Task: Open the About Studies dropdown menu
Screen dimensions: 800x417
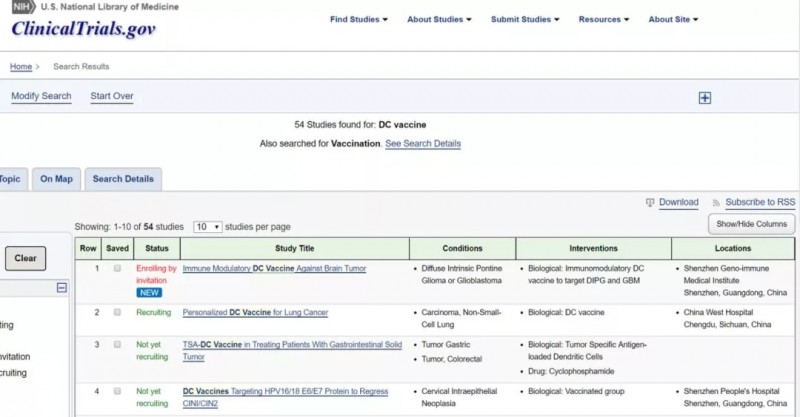Action: coord(439,19)
